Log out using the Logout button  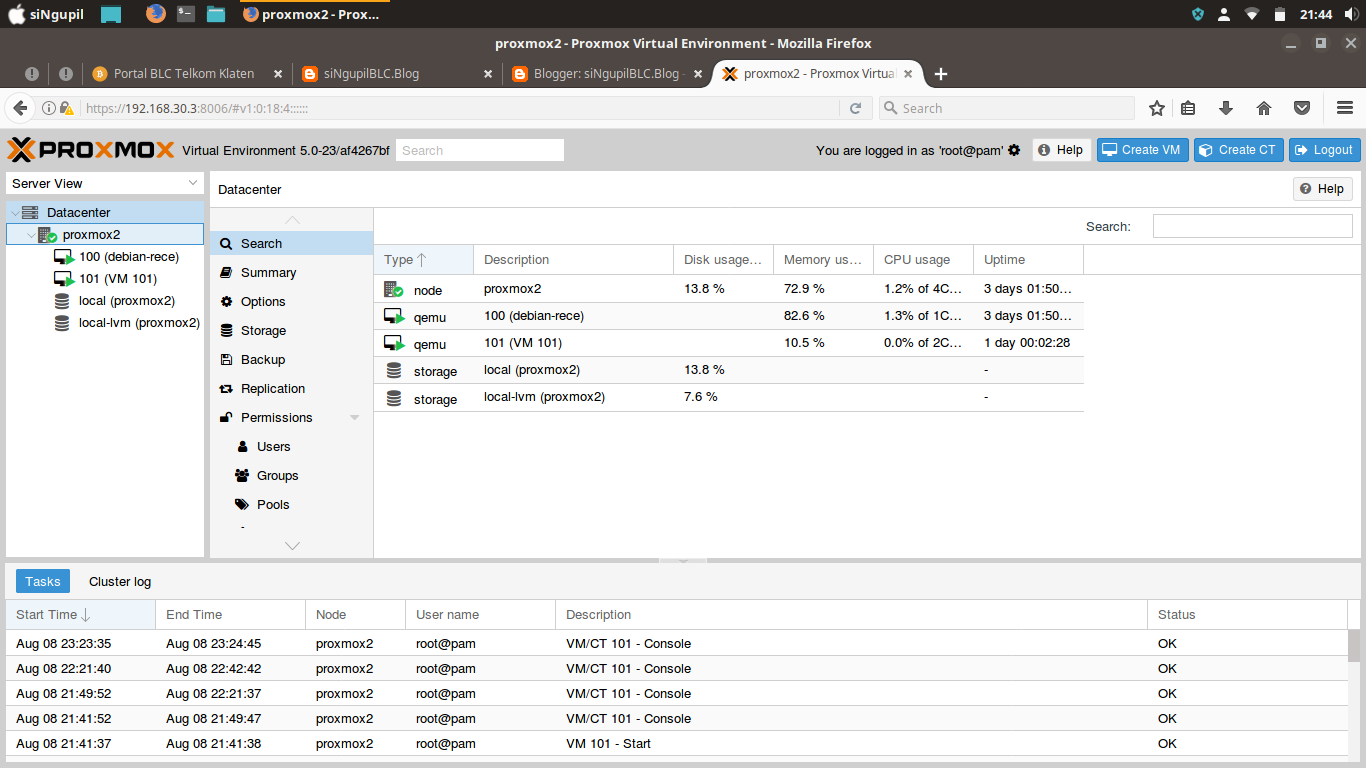1325,150
